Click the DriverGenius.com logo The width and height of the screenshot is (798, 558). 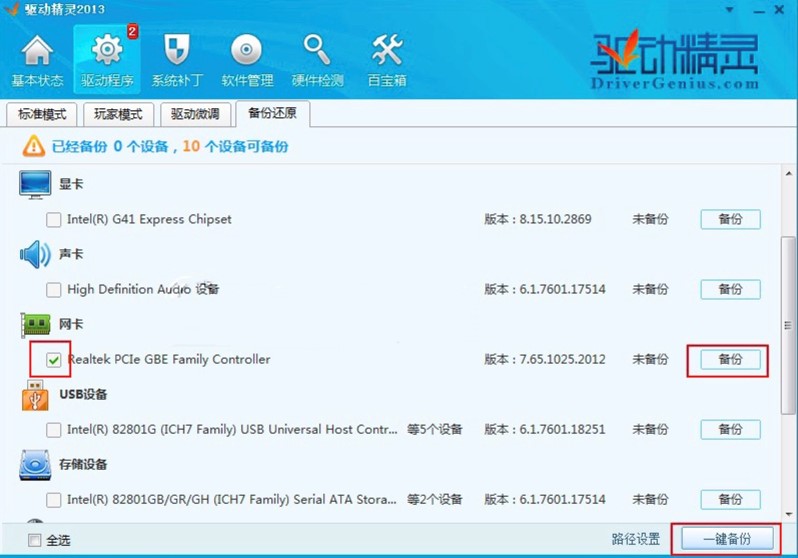(x=674, y=60)
